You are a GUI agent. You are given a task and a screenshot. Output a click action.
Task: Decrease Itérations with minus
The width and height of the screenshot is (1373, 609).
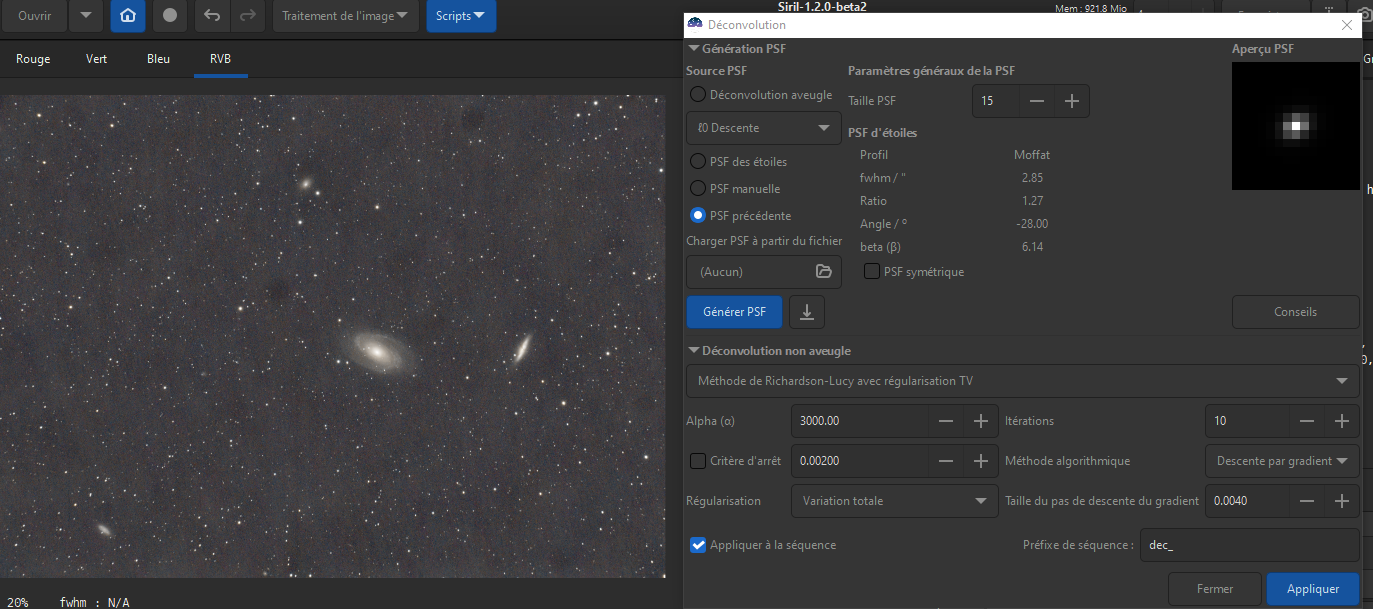1307,421
